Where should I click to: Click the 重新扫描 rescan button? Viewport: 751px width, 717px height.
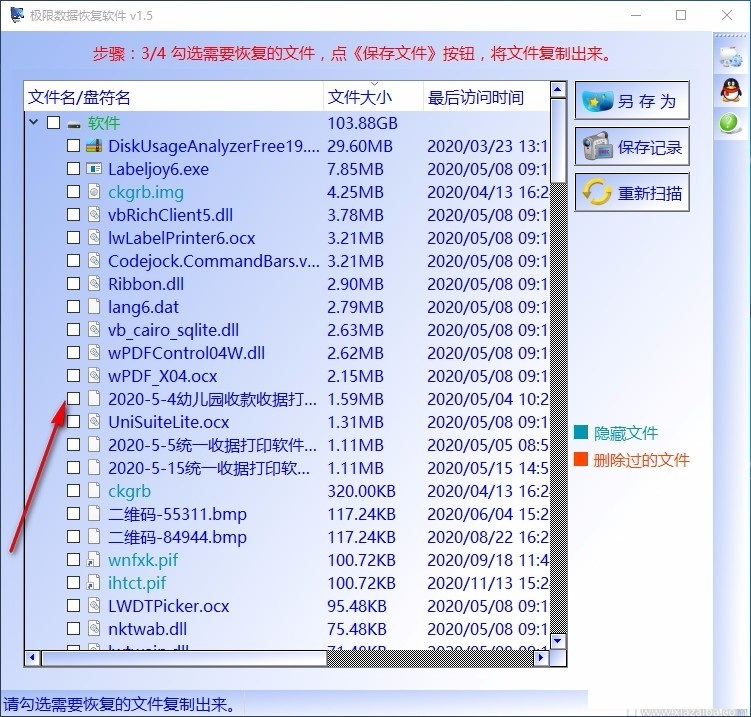click(632, 193)
